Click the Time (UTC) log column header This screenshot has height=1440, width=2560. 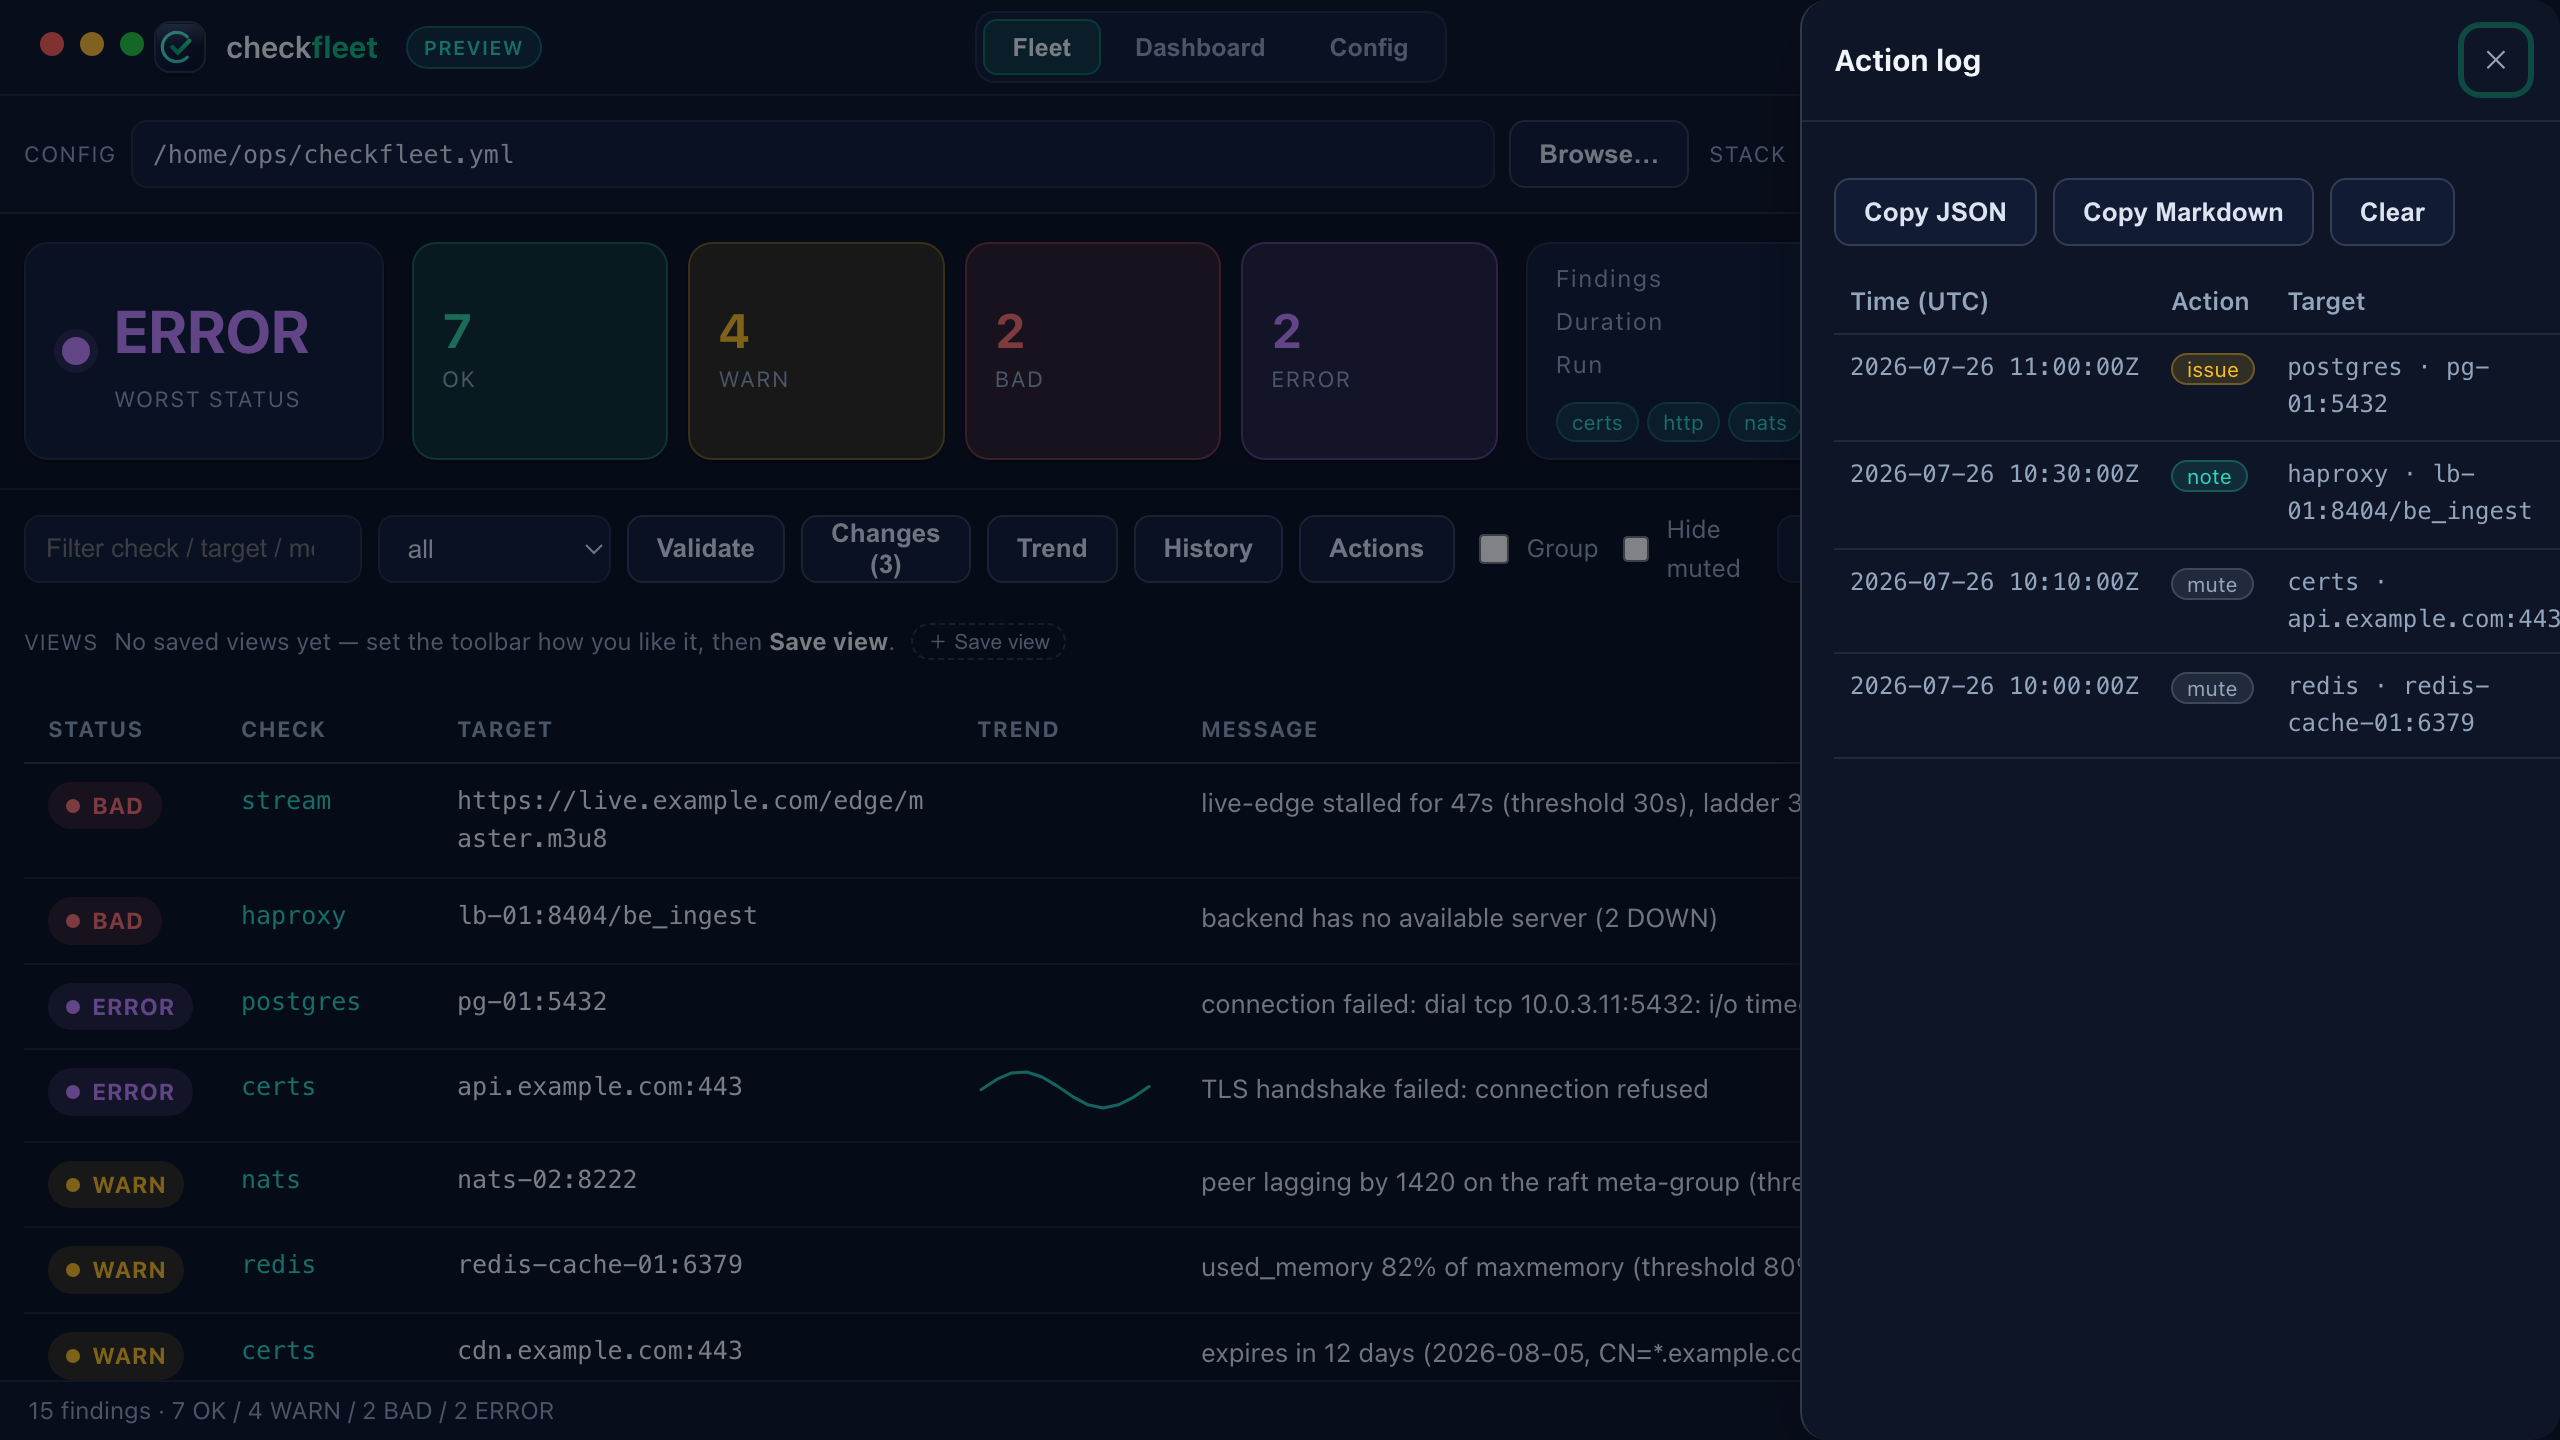(x=1919, y=301)
